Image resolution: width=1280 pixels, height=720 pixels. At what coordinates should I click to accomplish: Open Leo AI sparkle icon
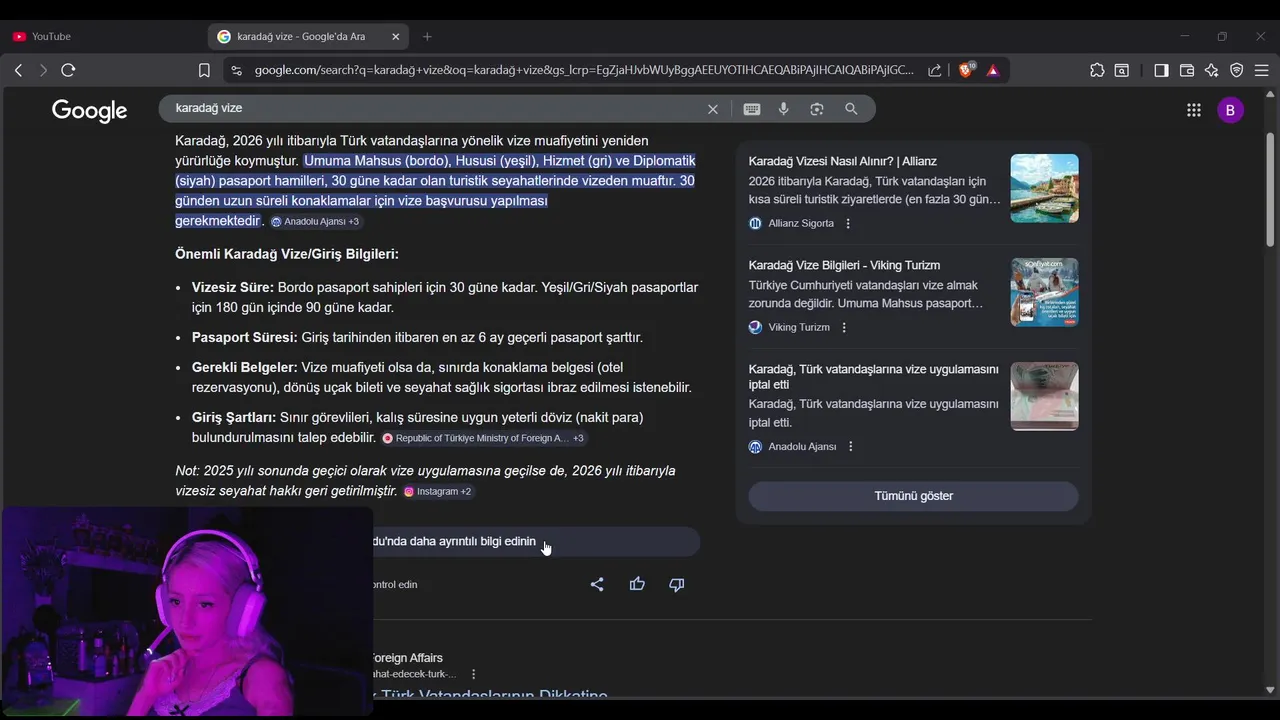point(1212,70)
